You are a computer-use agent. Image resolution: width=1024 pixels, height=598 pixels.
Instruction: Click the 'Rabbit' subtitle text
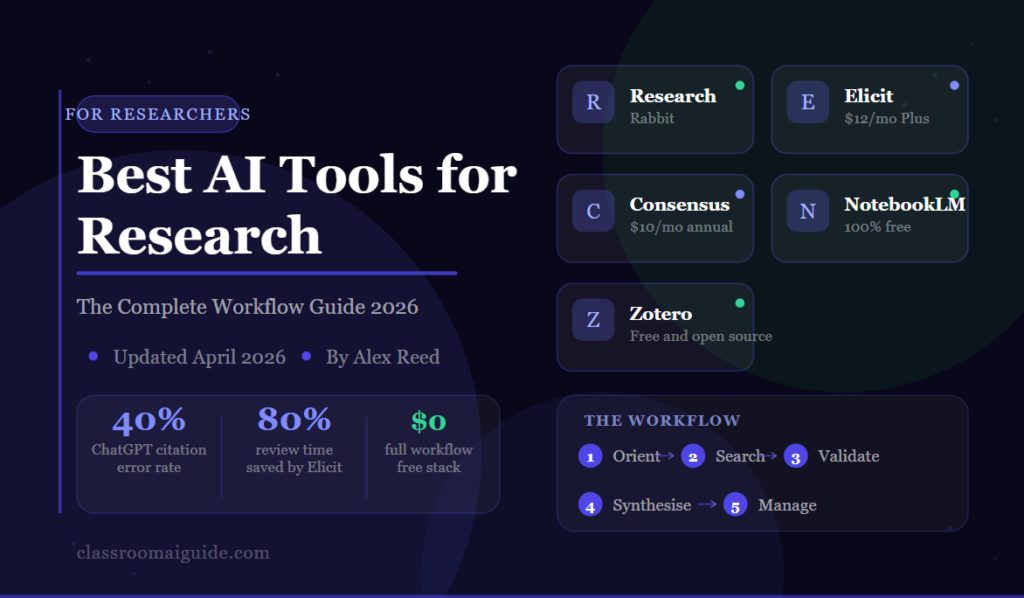(x=652, y=118)
